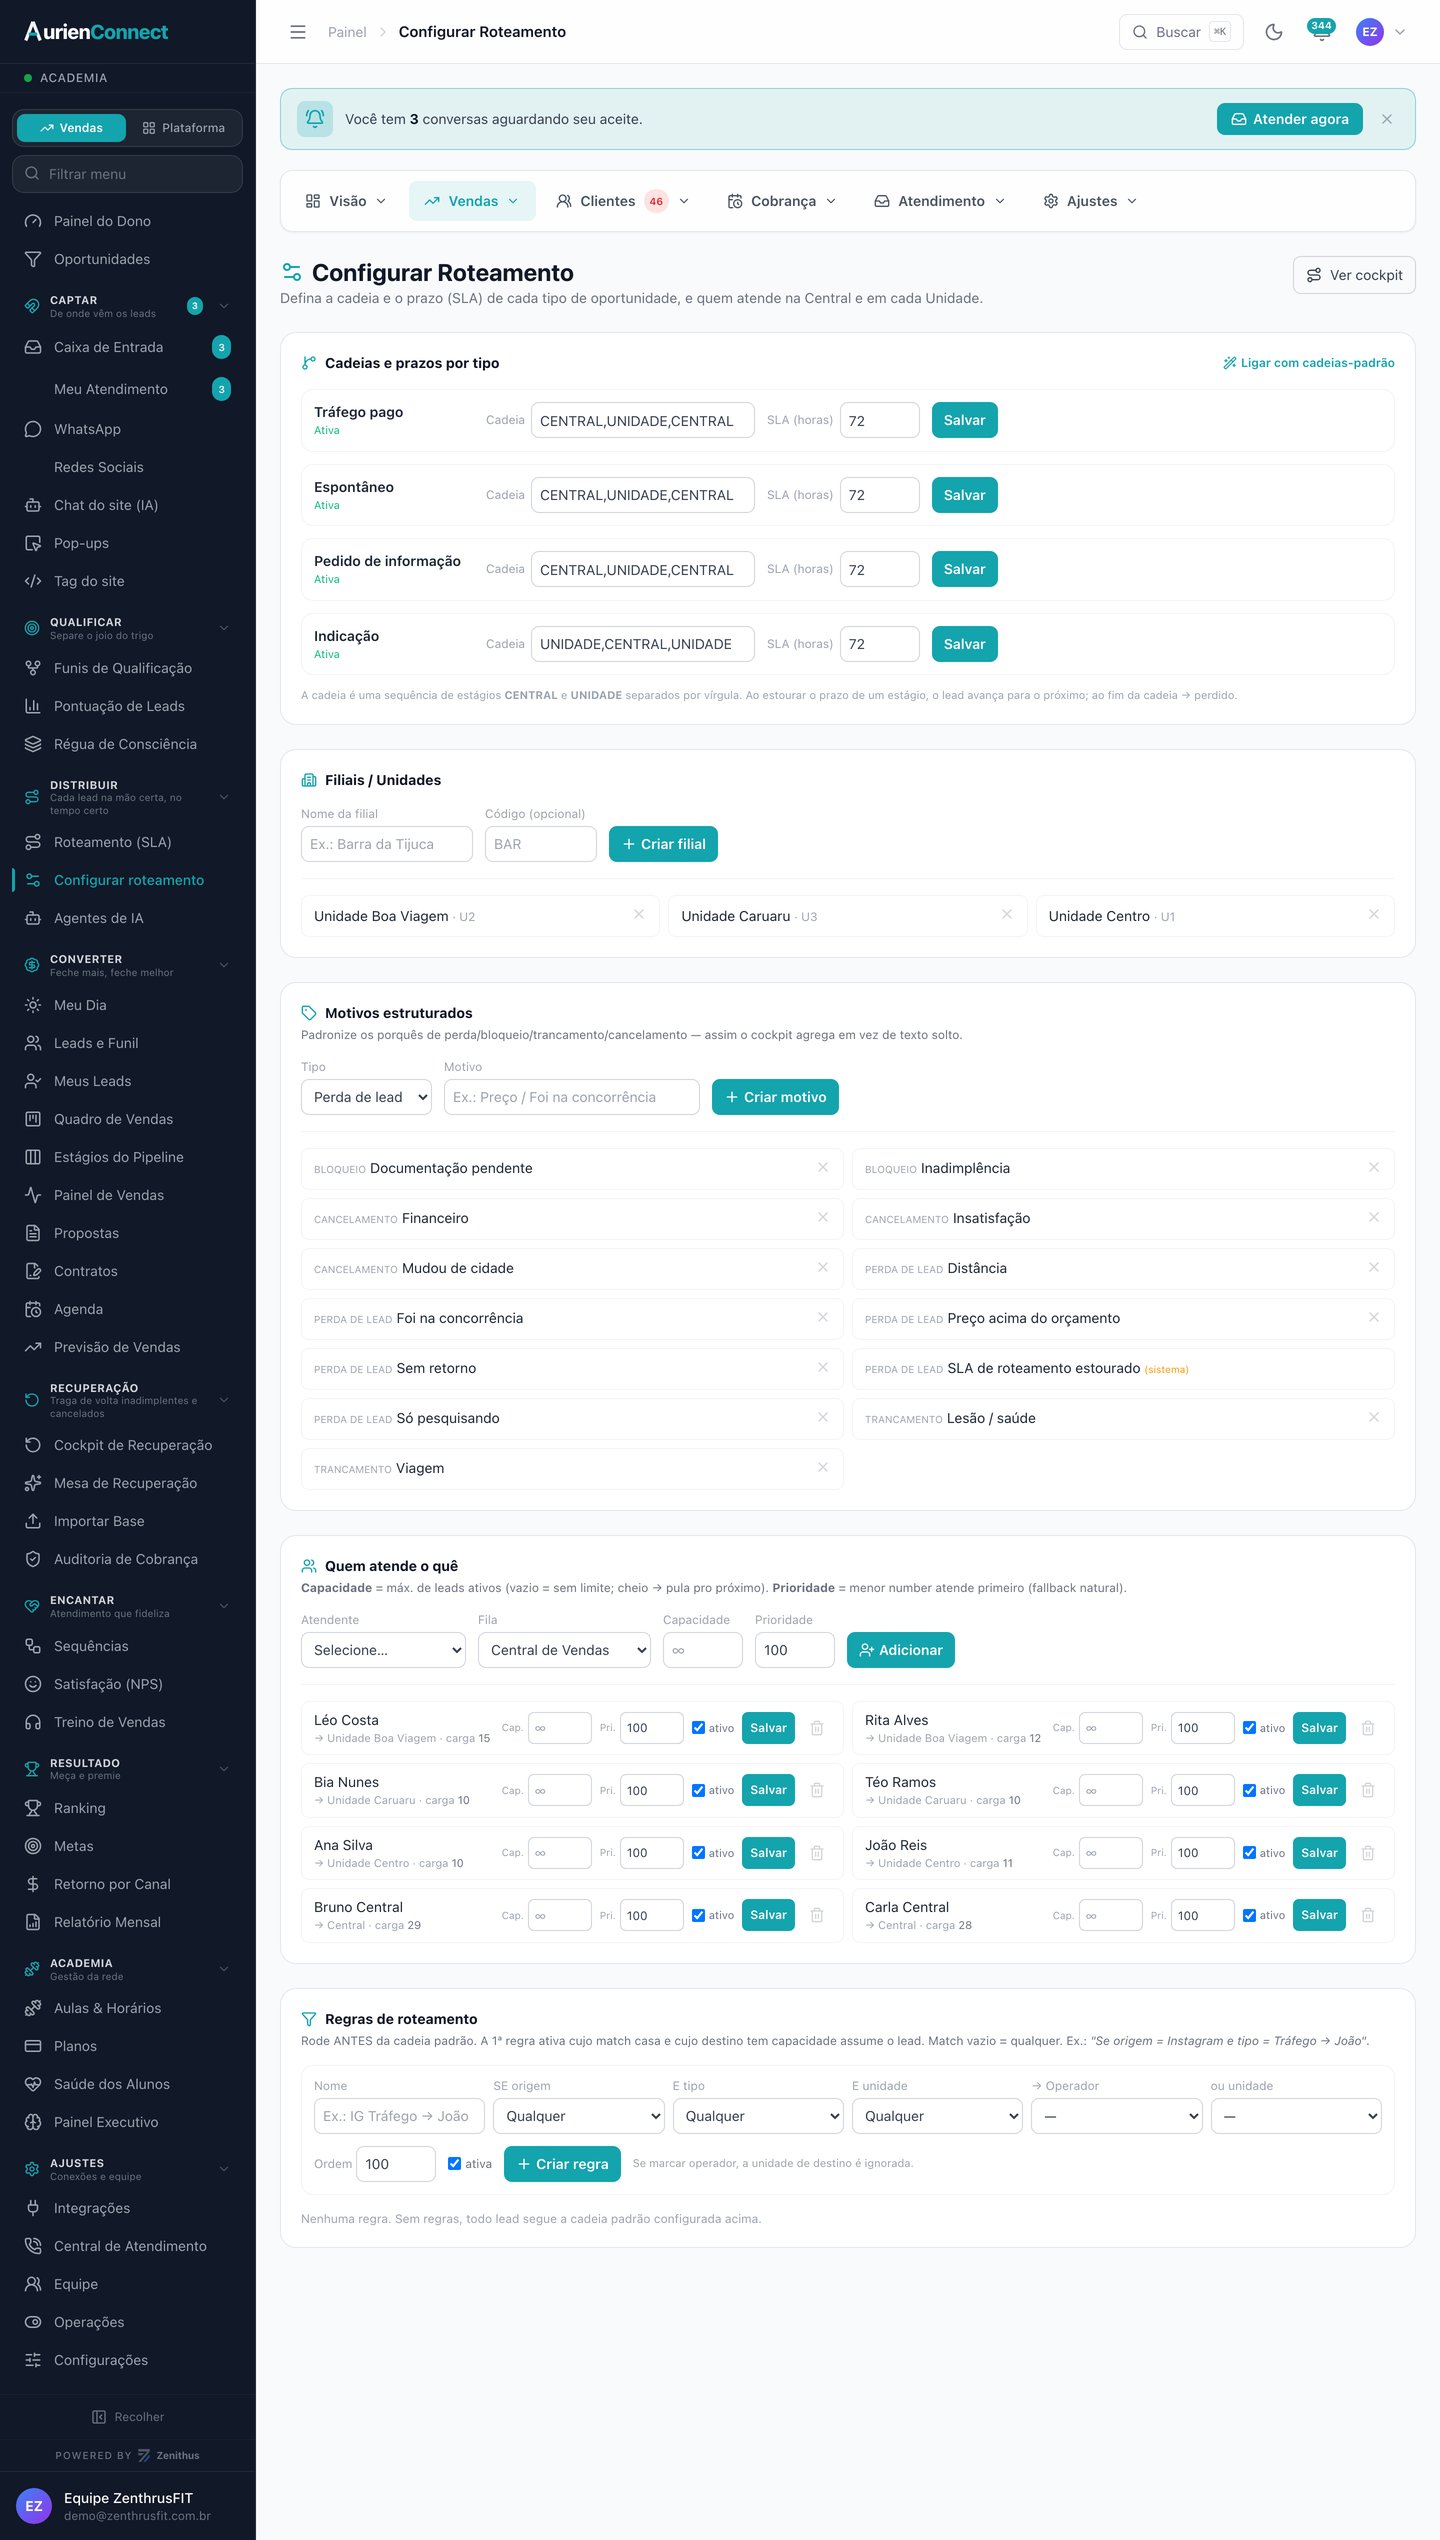Click Ligar com cadeias-padrão link
The height and width of the screenshot is (2540, 1440).
pyautogui.click(x=1308, y=363)
